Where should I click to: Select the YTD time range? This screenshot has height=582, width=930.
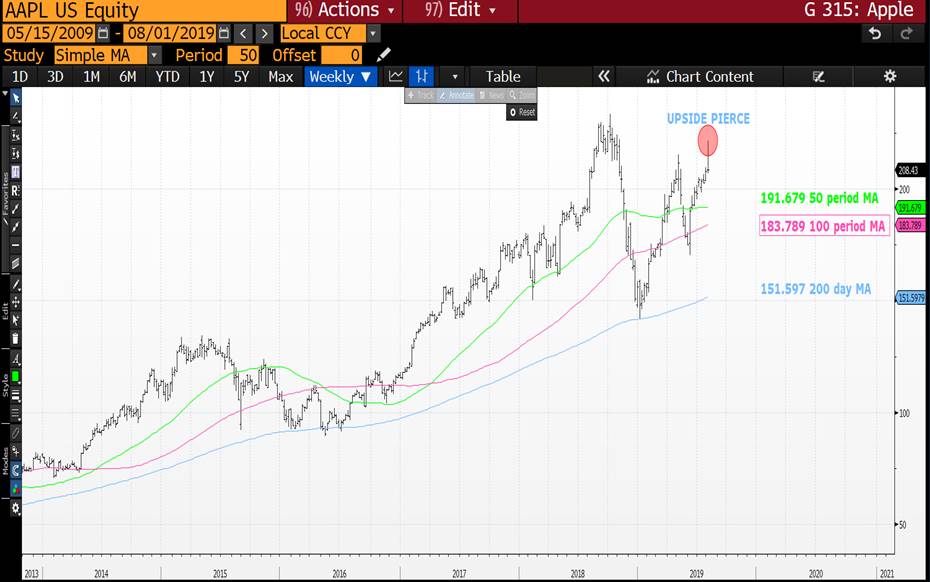point(167,77)
